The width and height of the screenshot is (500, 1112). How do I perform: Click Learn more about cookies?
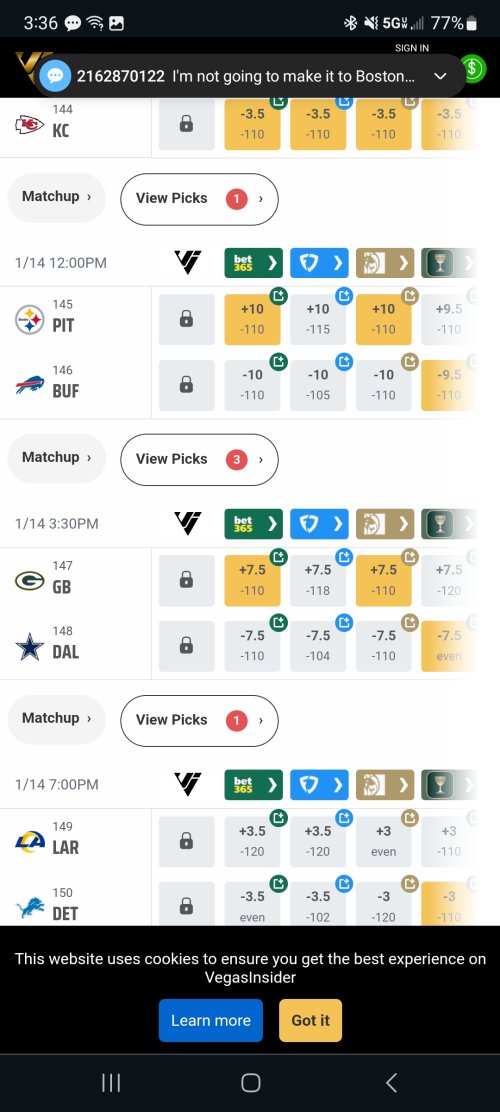point(211,1021)
